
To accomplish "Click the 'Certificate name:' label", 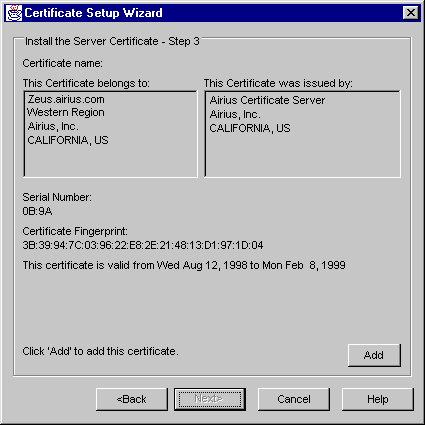I will point(63,63).
